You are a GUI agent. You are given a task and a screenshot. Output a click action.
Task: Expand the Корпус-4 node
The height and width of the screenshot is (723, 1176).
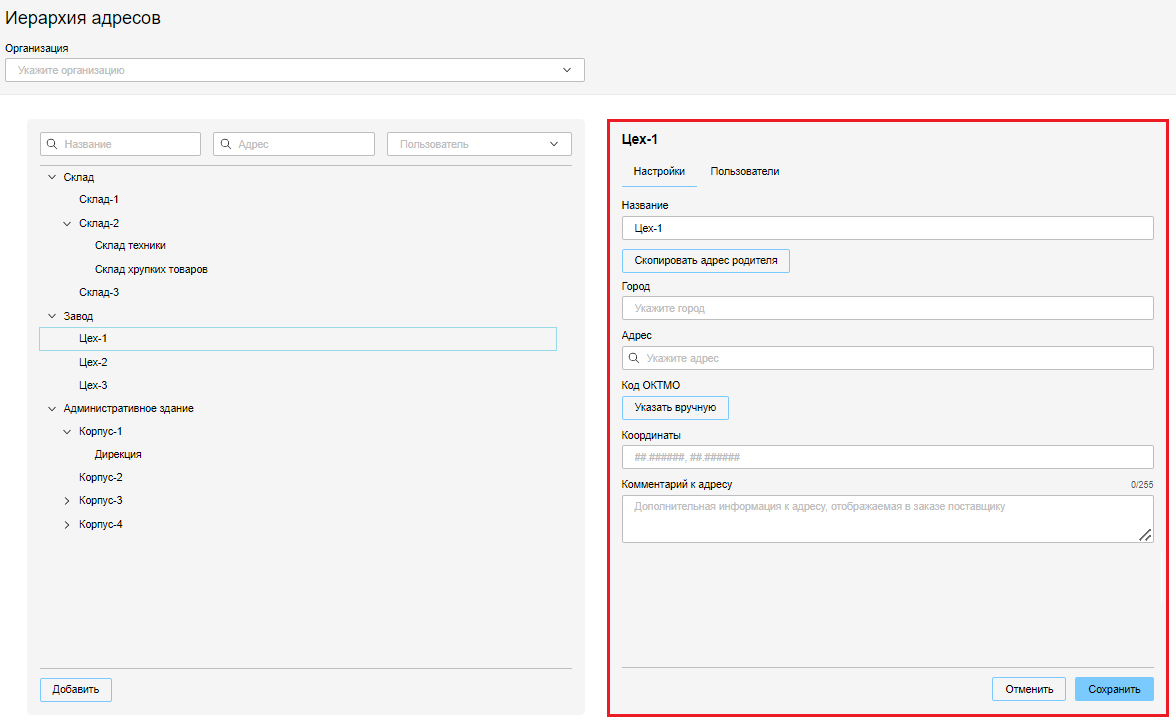tap(68, 525)
